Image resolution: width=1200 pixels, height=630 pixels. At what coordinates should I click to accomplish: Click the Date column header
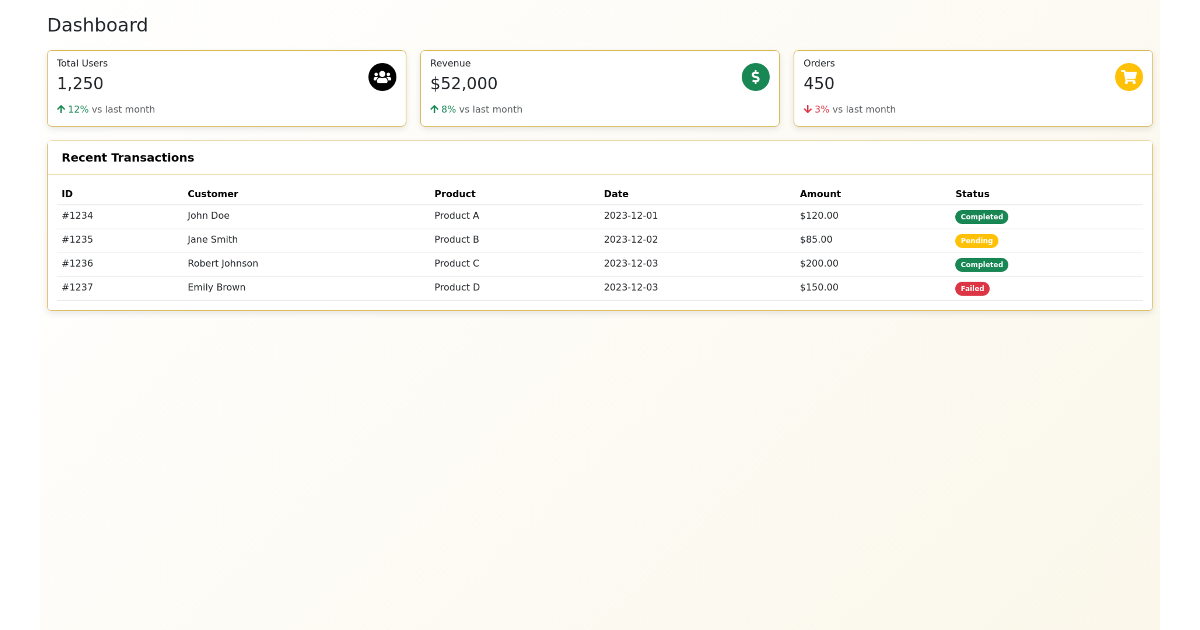(x=616, y=193)
